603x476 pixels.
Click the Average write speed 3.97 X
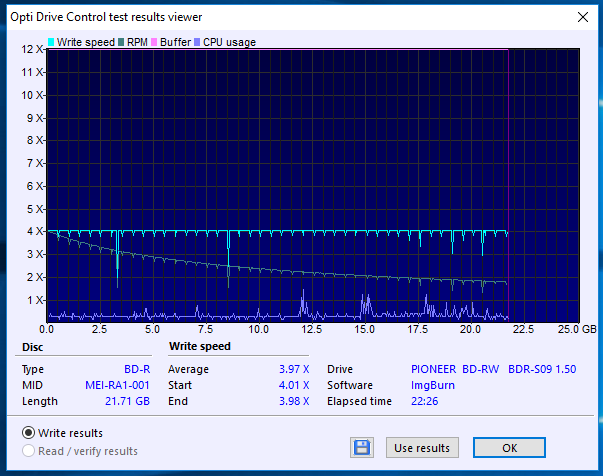294,369
